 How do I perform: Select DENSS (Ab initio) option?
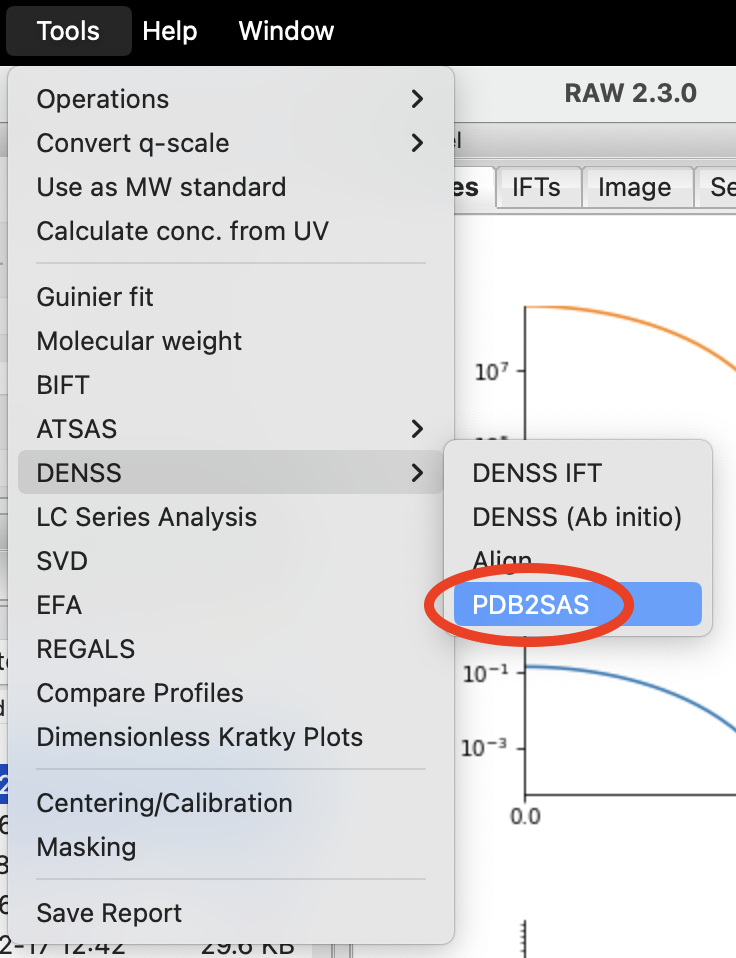(x=578, y=517)
